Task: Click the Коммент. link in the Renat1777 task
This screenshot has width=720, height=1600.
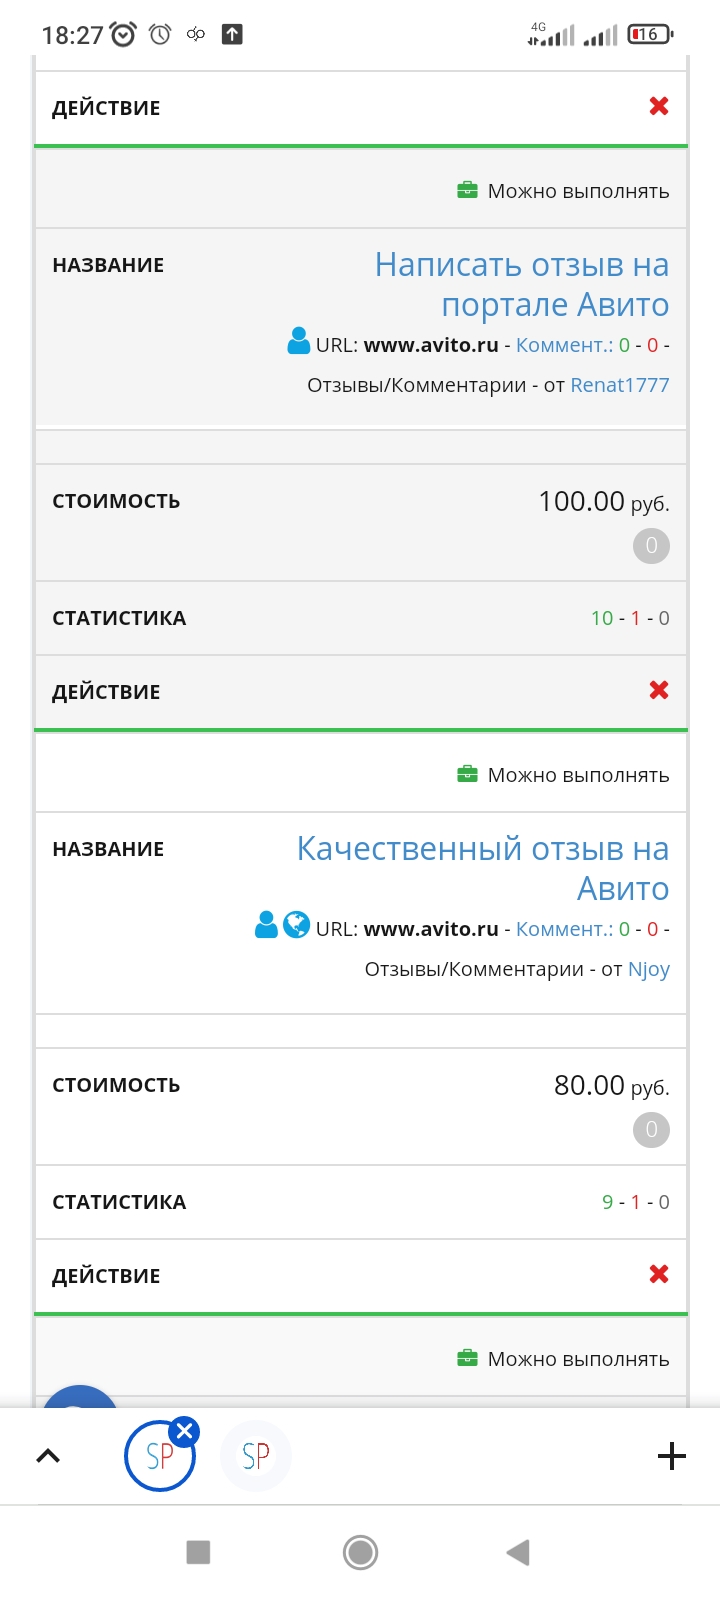Action: pyautogui.click(x=564, y=345)
